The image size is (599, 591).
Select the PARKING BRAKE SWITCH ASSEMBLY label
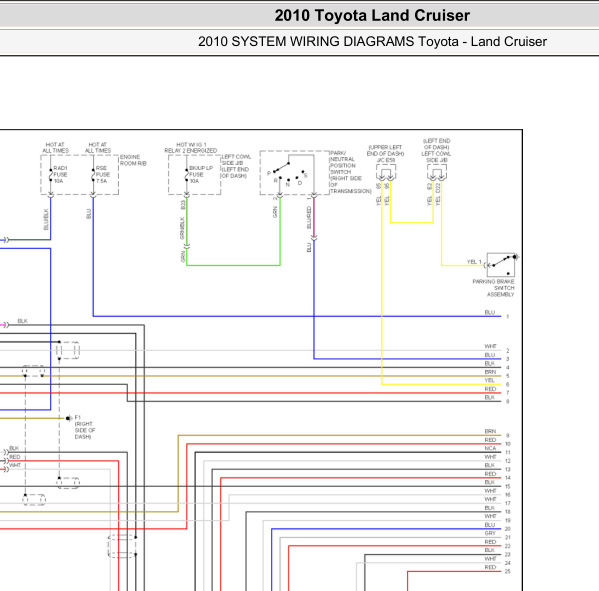click(x=494, y=288)
